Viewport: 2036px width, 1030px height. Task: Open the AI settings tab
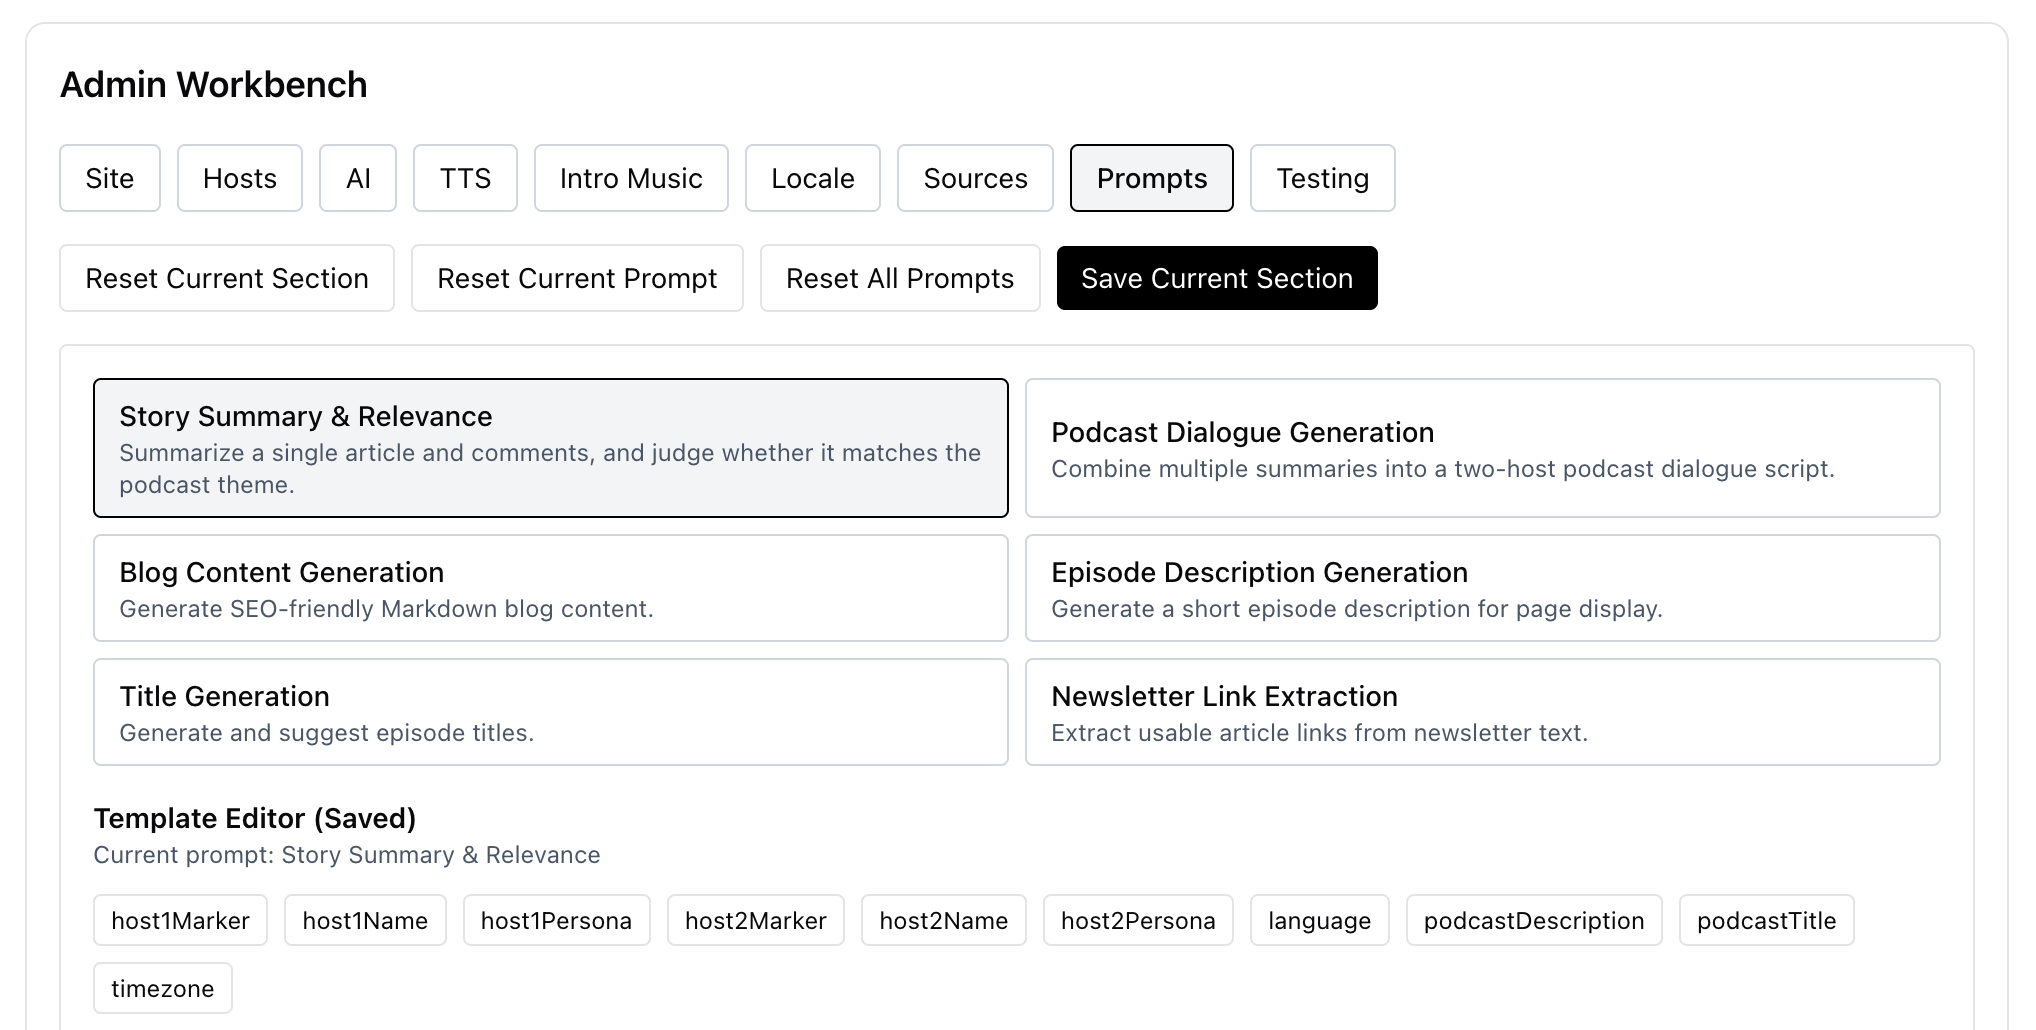click(357, 178)
